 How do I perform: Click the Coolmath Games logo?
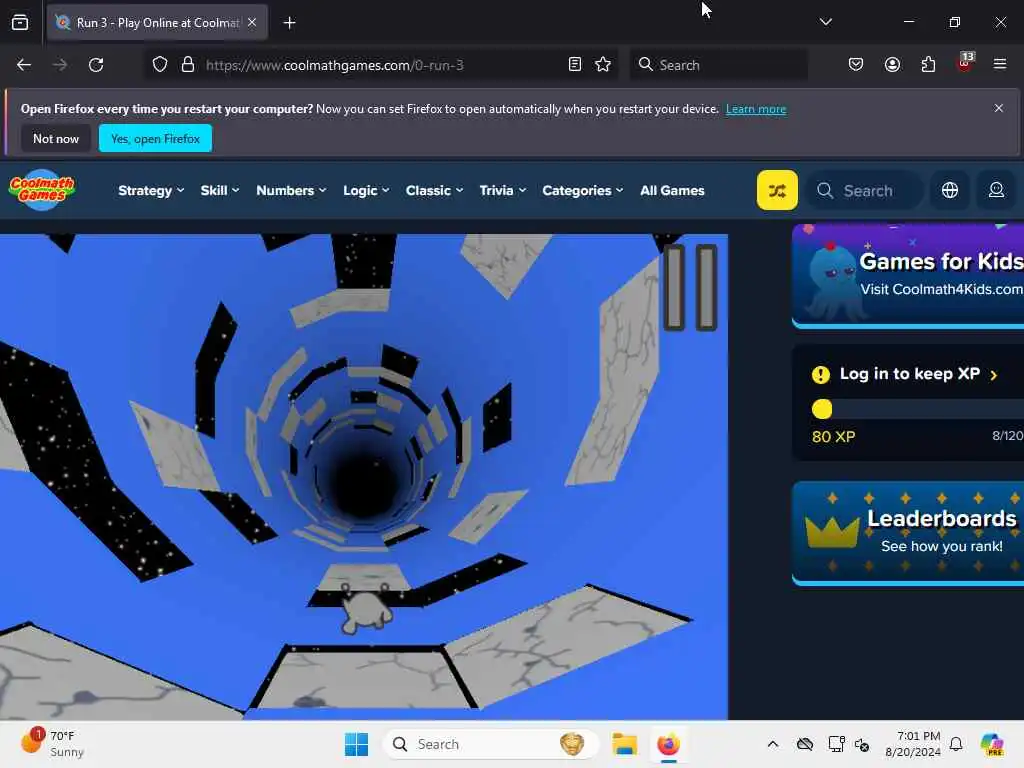click(x=42, y=190)
